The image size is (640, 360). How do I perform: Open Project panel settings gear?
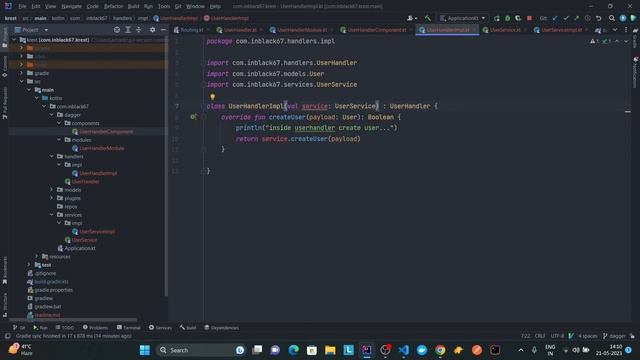coord(152,30)
